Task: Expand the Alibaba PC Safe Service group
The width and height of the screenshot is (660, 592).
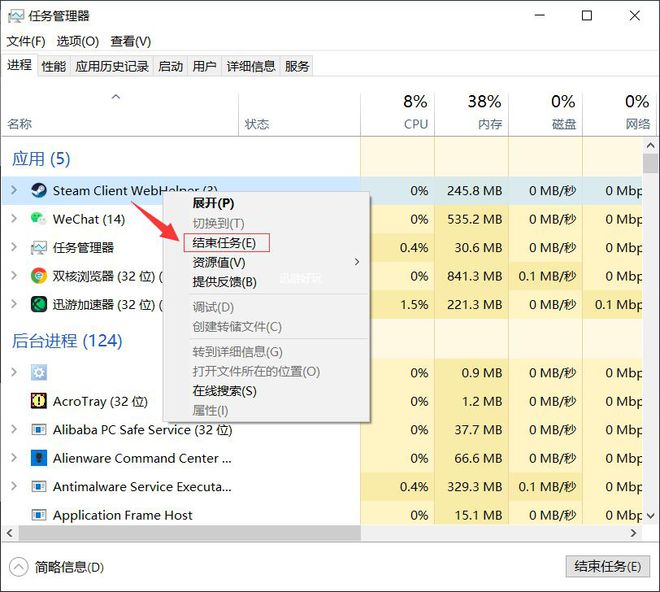Action: 14,429
